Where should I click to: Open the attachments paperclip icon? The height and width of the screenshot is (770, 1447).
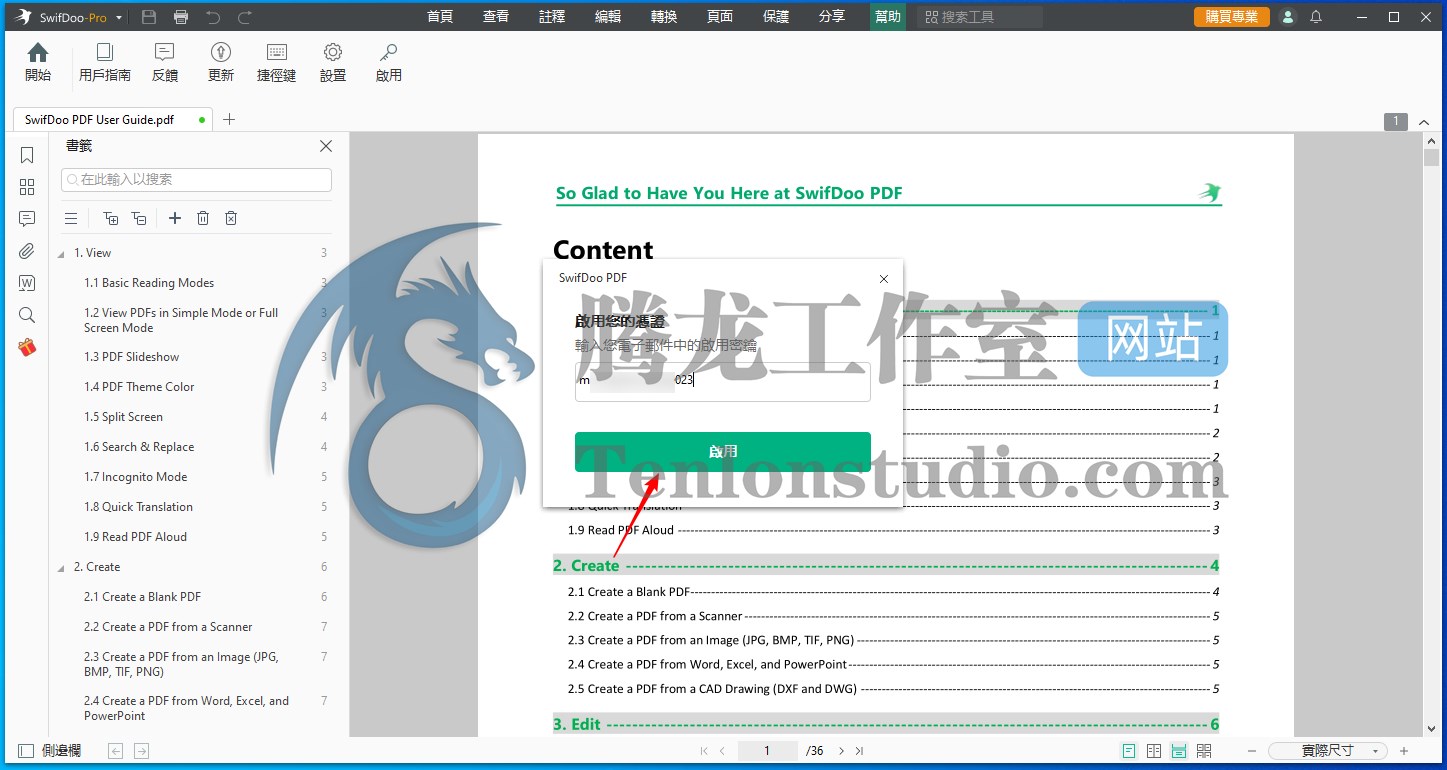(27, 251)
